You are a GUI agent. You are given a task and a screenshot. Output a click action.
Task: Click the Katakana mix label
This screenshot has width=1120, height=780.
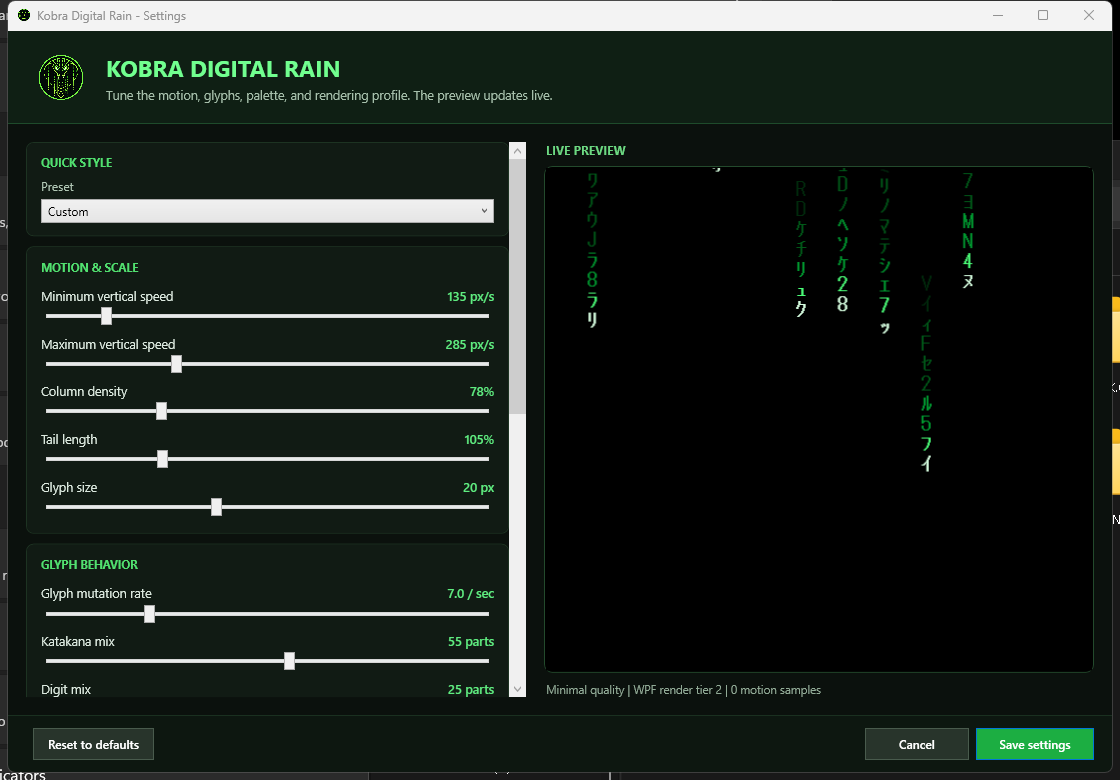click(78, 641)
